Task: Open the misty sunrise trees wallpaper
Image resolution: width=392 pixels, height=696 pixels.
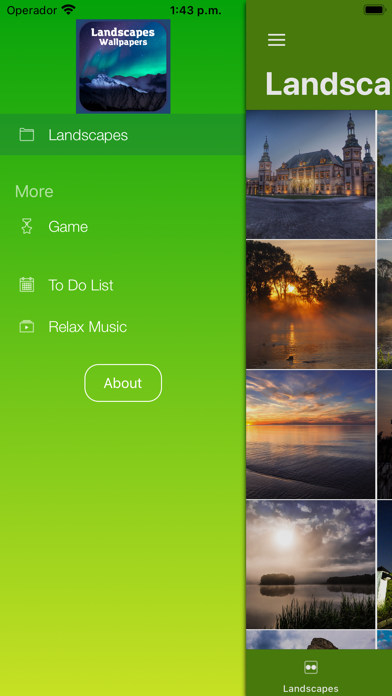Action: (x=311, y=304)
